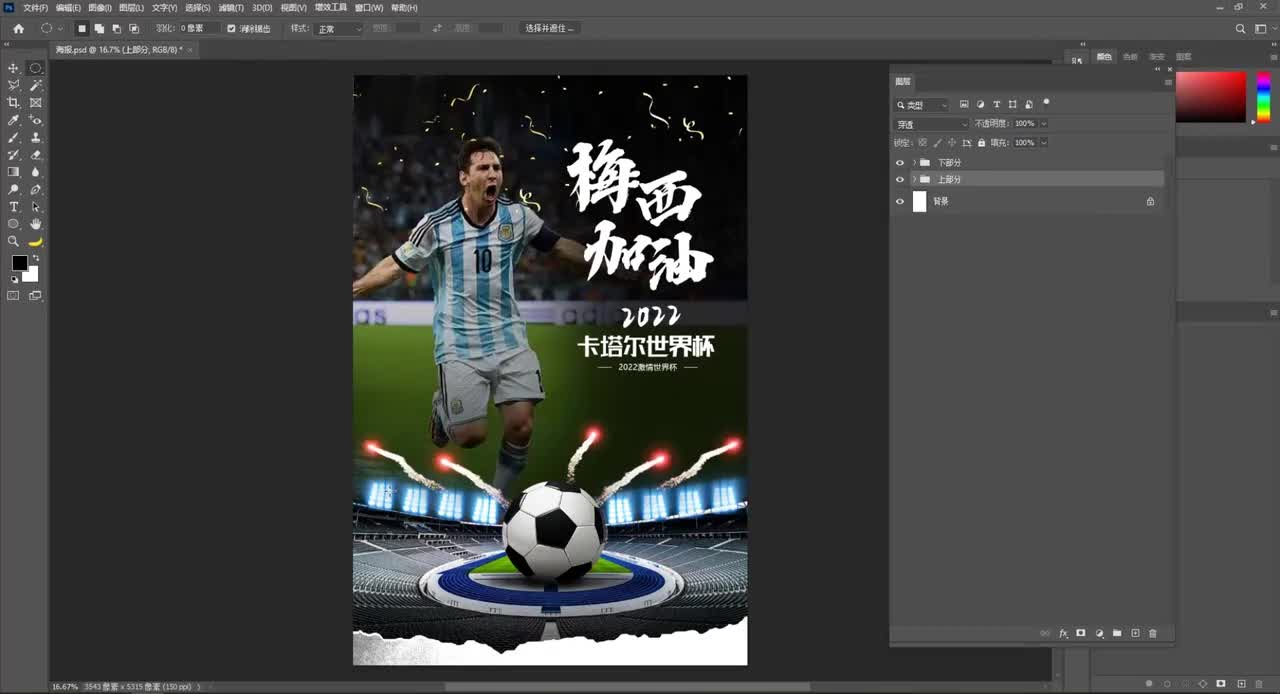
Task: Hide the 上部分 layer group
Action: pyautogui.click(x=899, y=179)
